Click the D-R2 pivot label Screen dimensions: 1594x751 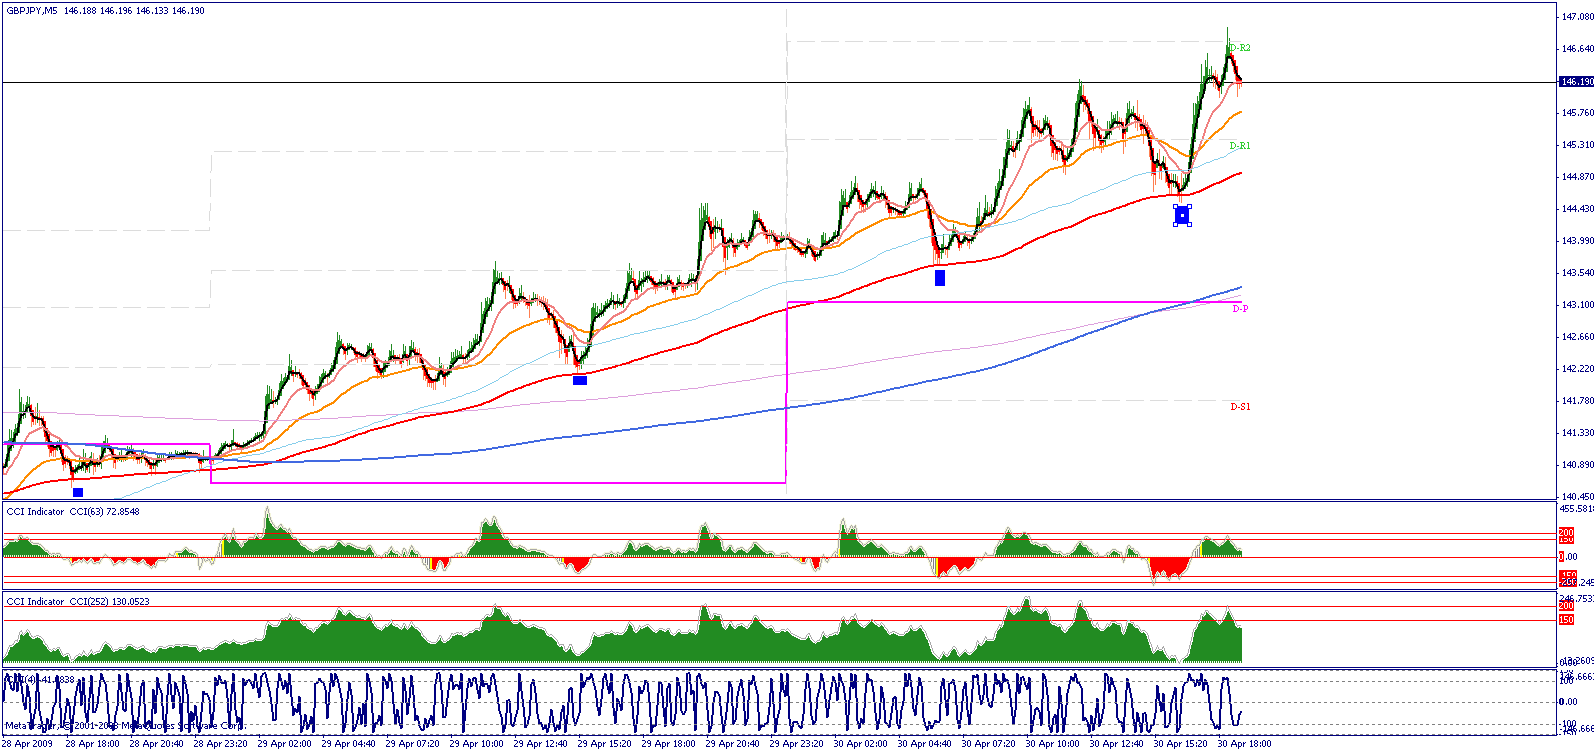[1240, 48]
